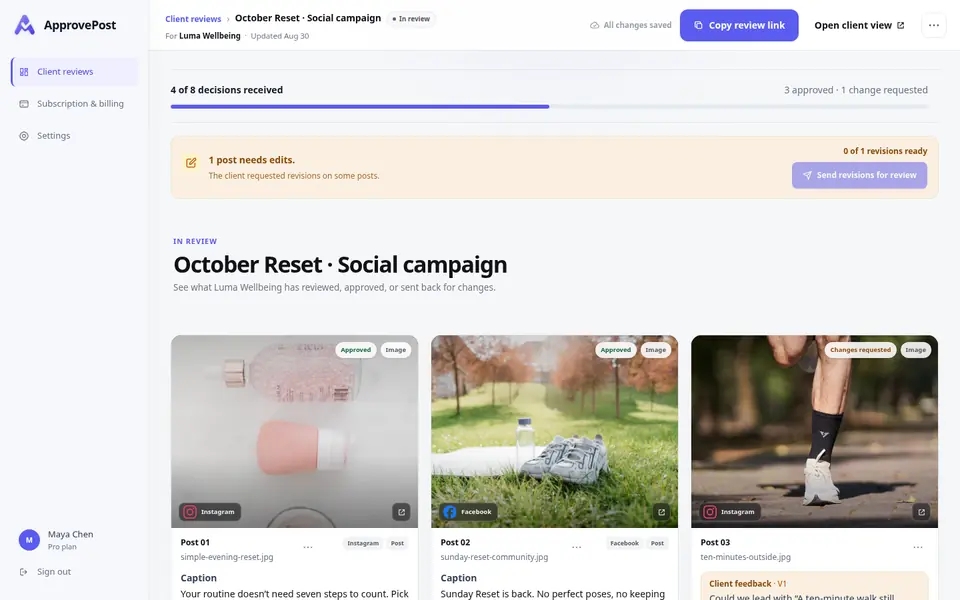Click the All changes saved cloud icon

pos(594,25)
